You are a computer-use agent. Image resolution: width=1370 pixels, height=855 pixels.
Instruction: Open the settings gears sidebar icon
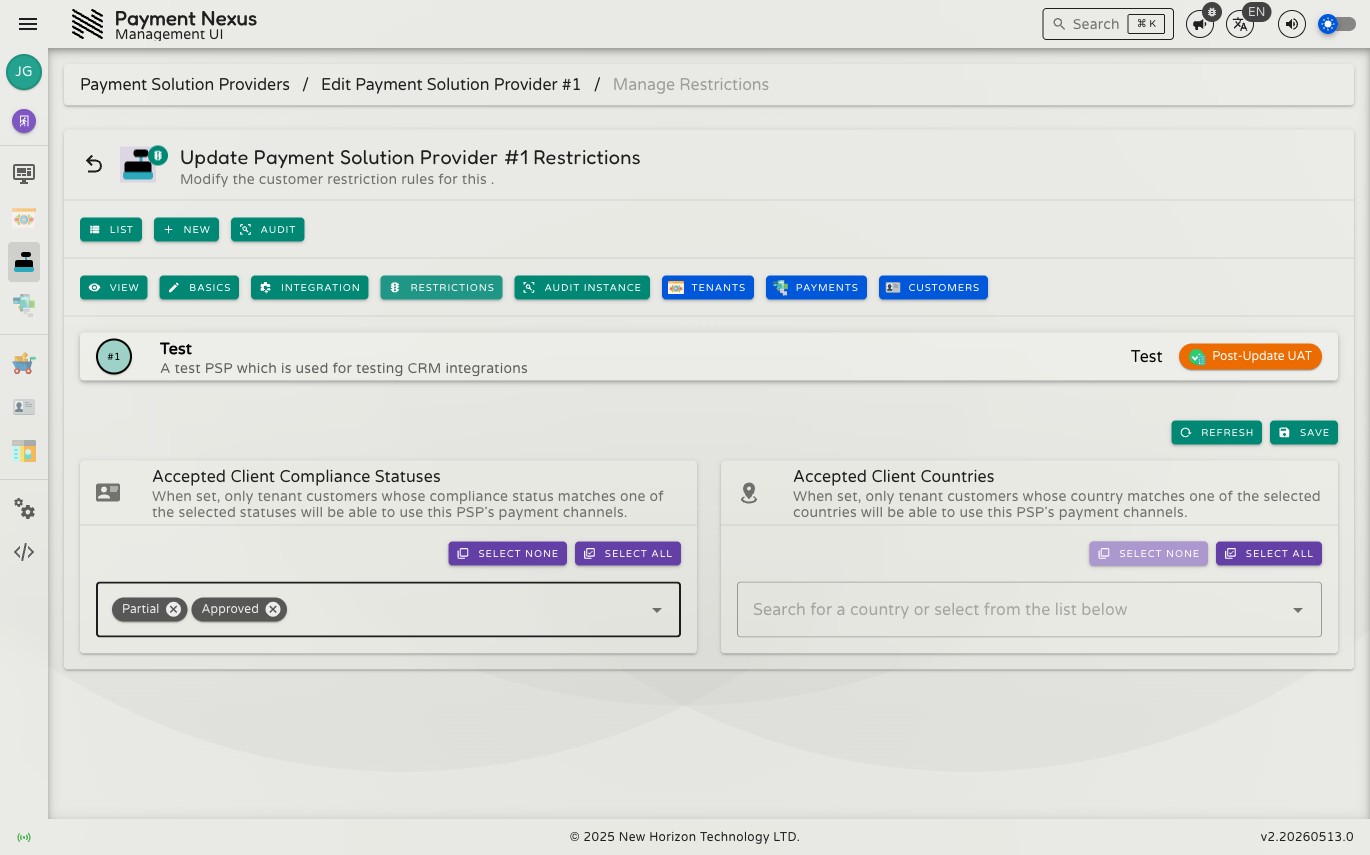click(x=24, y=509)
